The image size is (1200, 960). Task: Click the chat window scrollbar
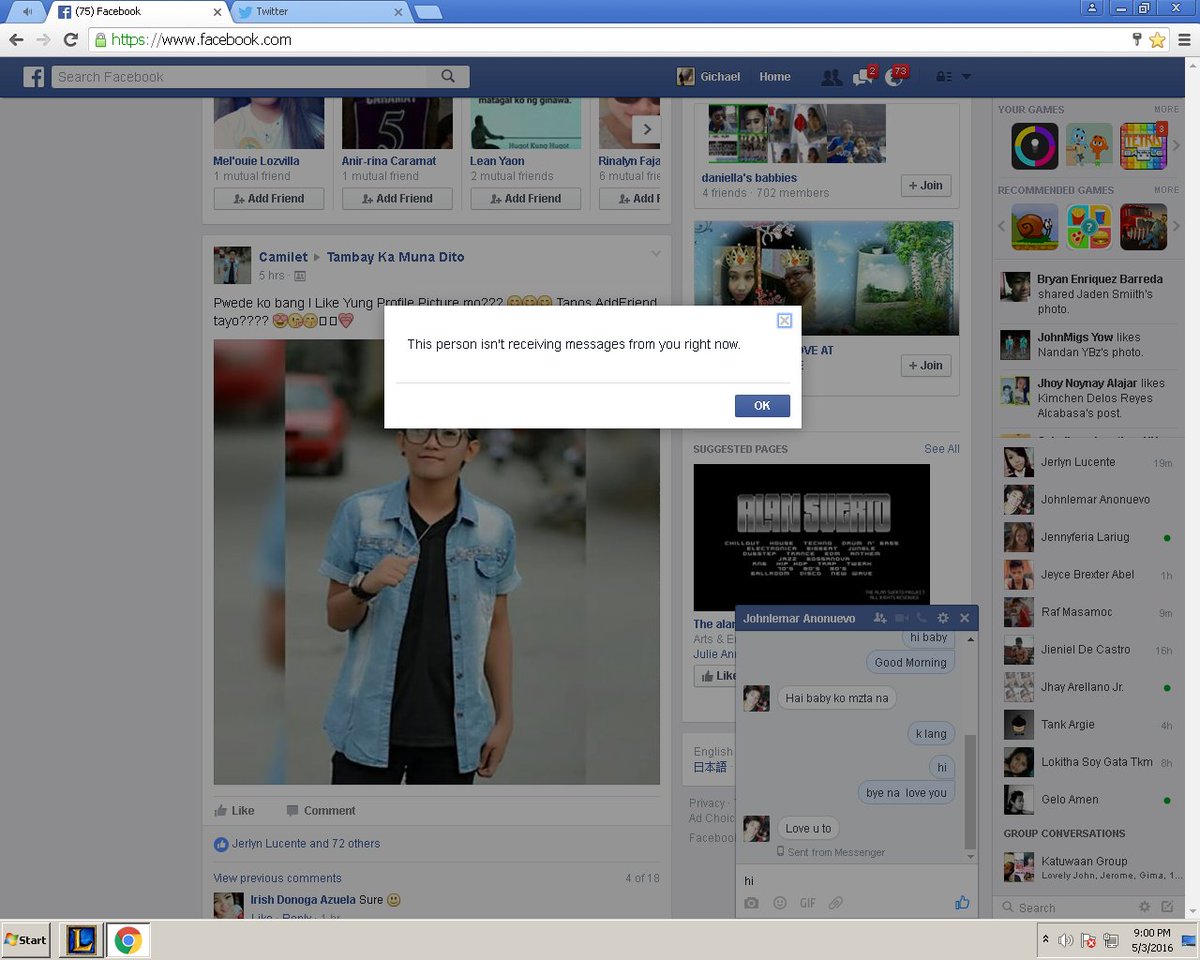[970, 791]
